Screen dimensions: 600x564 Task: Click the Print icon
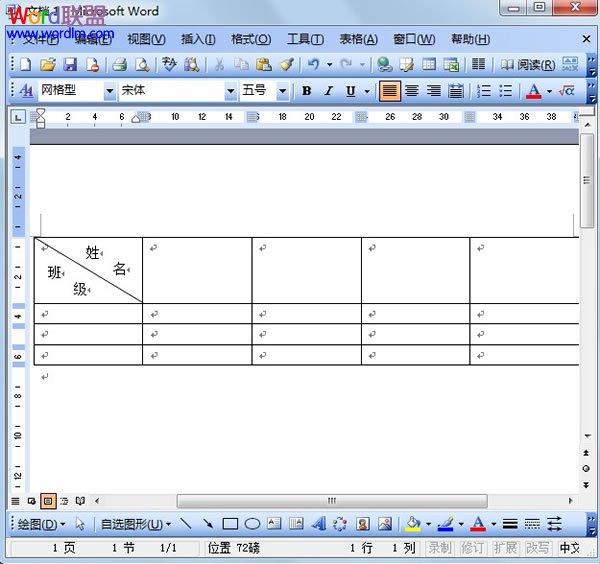[x=119, y=64]
